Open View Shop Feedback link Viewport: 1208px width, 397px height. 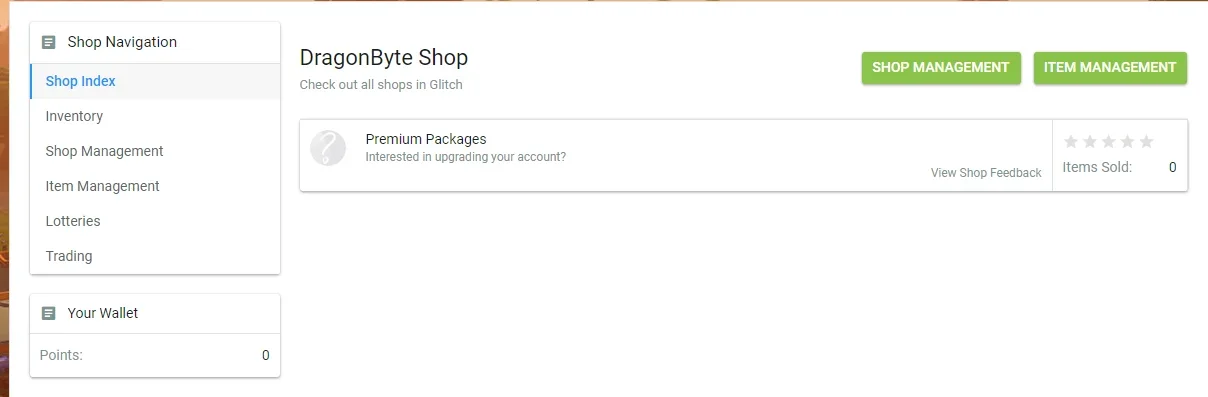coord(986,173)
